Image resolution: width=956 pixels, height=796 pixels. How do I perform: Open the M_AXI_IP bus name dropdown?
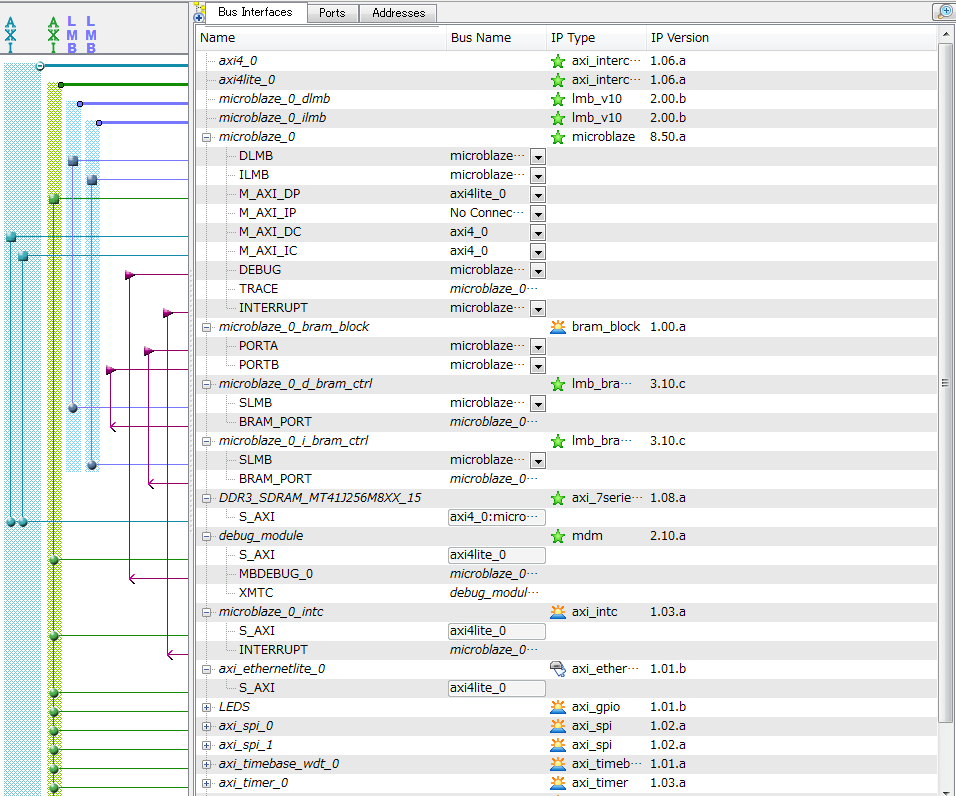coord(538,214)
